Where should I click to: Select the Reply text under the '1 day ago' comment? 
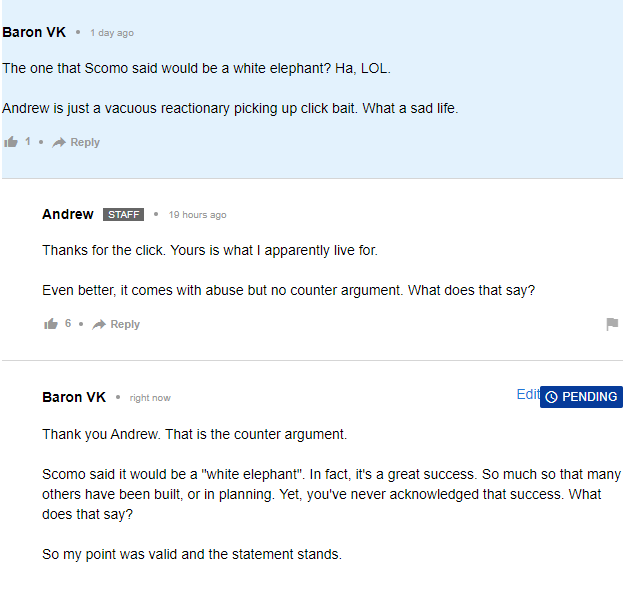tap(85, 142)
